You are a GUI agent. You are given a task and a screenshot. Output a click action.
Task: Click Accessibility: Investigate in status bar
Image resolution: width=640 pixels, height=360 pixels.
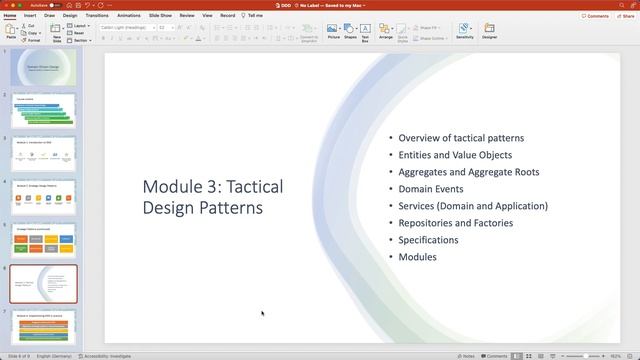tap(105, 356)
